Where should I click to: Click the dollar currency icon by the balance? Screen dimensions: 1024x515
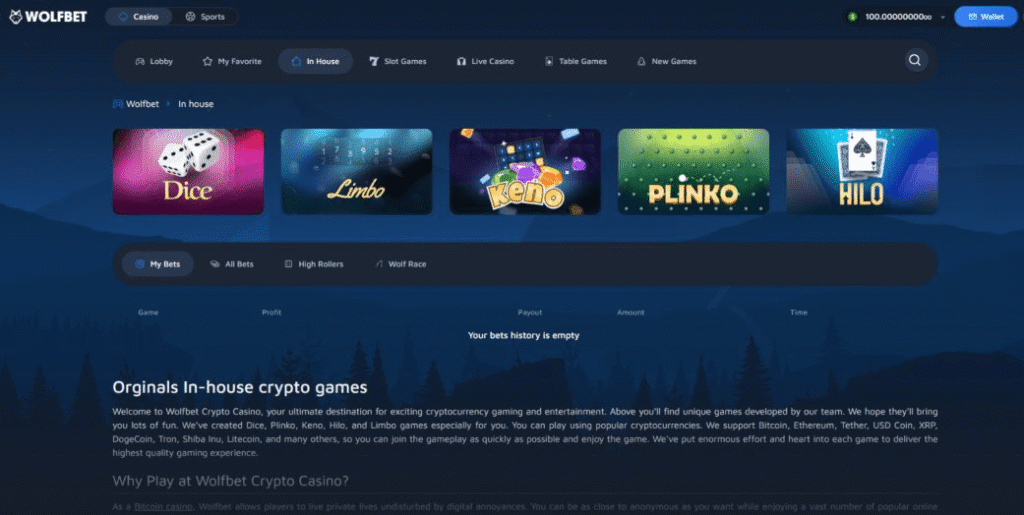tap(852, 17)
